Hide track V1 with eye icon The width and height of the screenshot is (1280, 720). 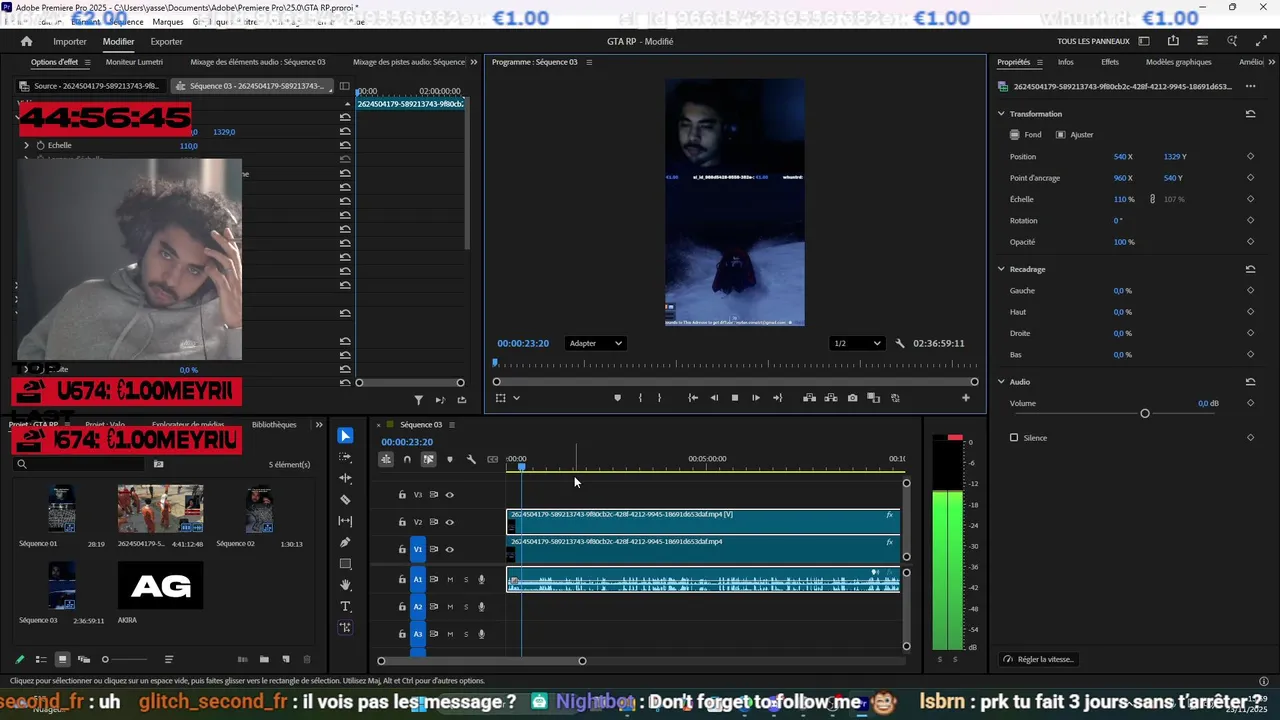[x=449, y=549]
